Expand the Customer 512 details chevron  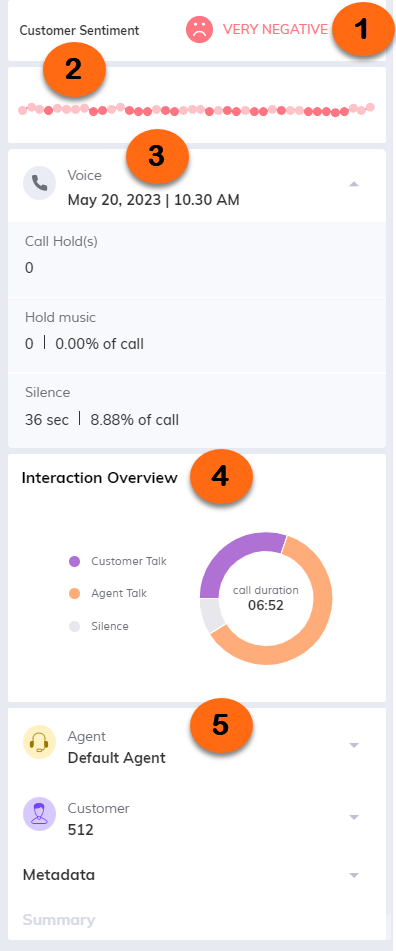point(354,817)
